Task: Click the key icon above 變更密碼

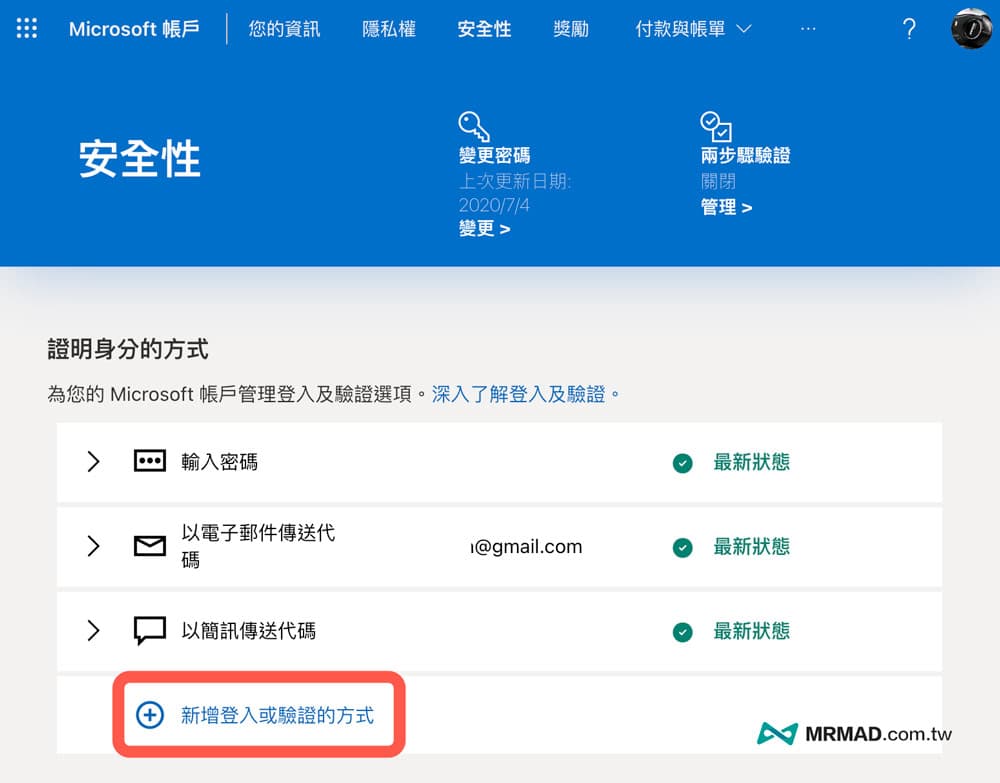Action: (474, 126)
